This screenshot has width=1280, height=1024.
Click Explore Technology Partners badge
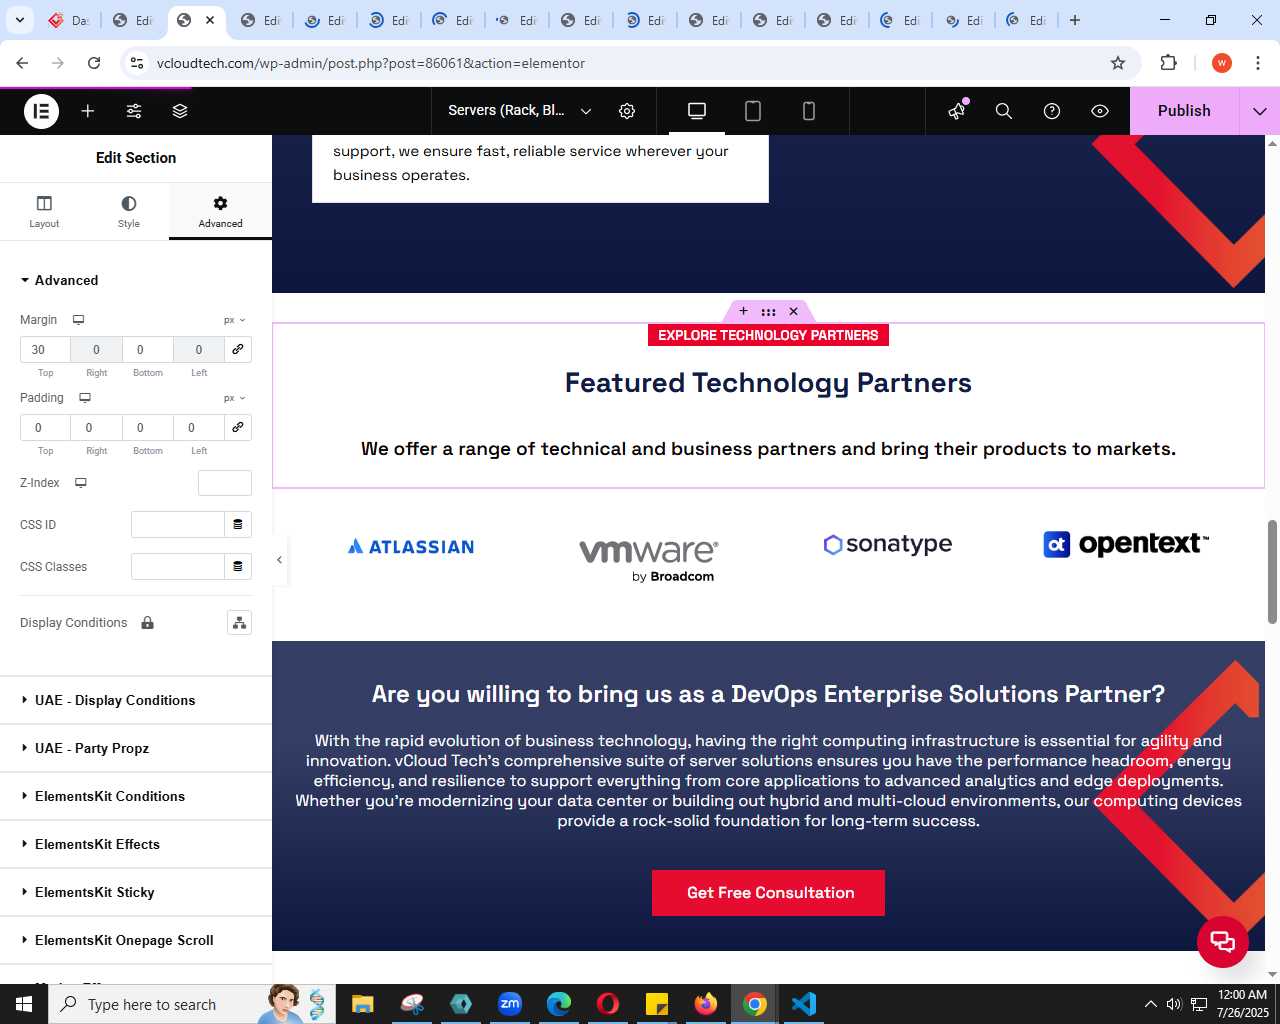point(768,335)
